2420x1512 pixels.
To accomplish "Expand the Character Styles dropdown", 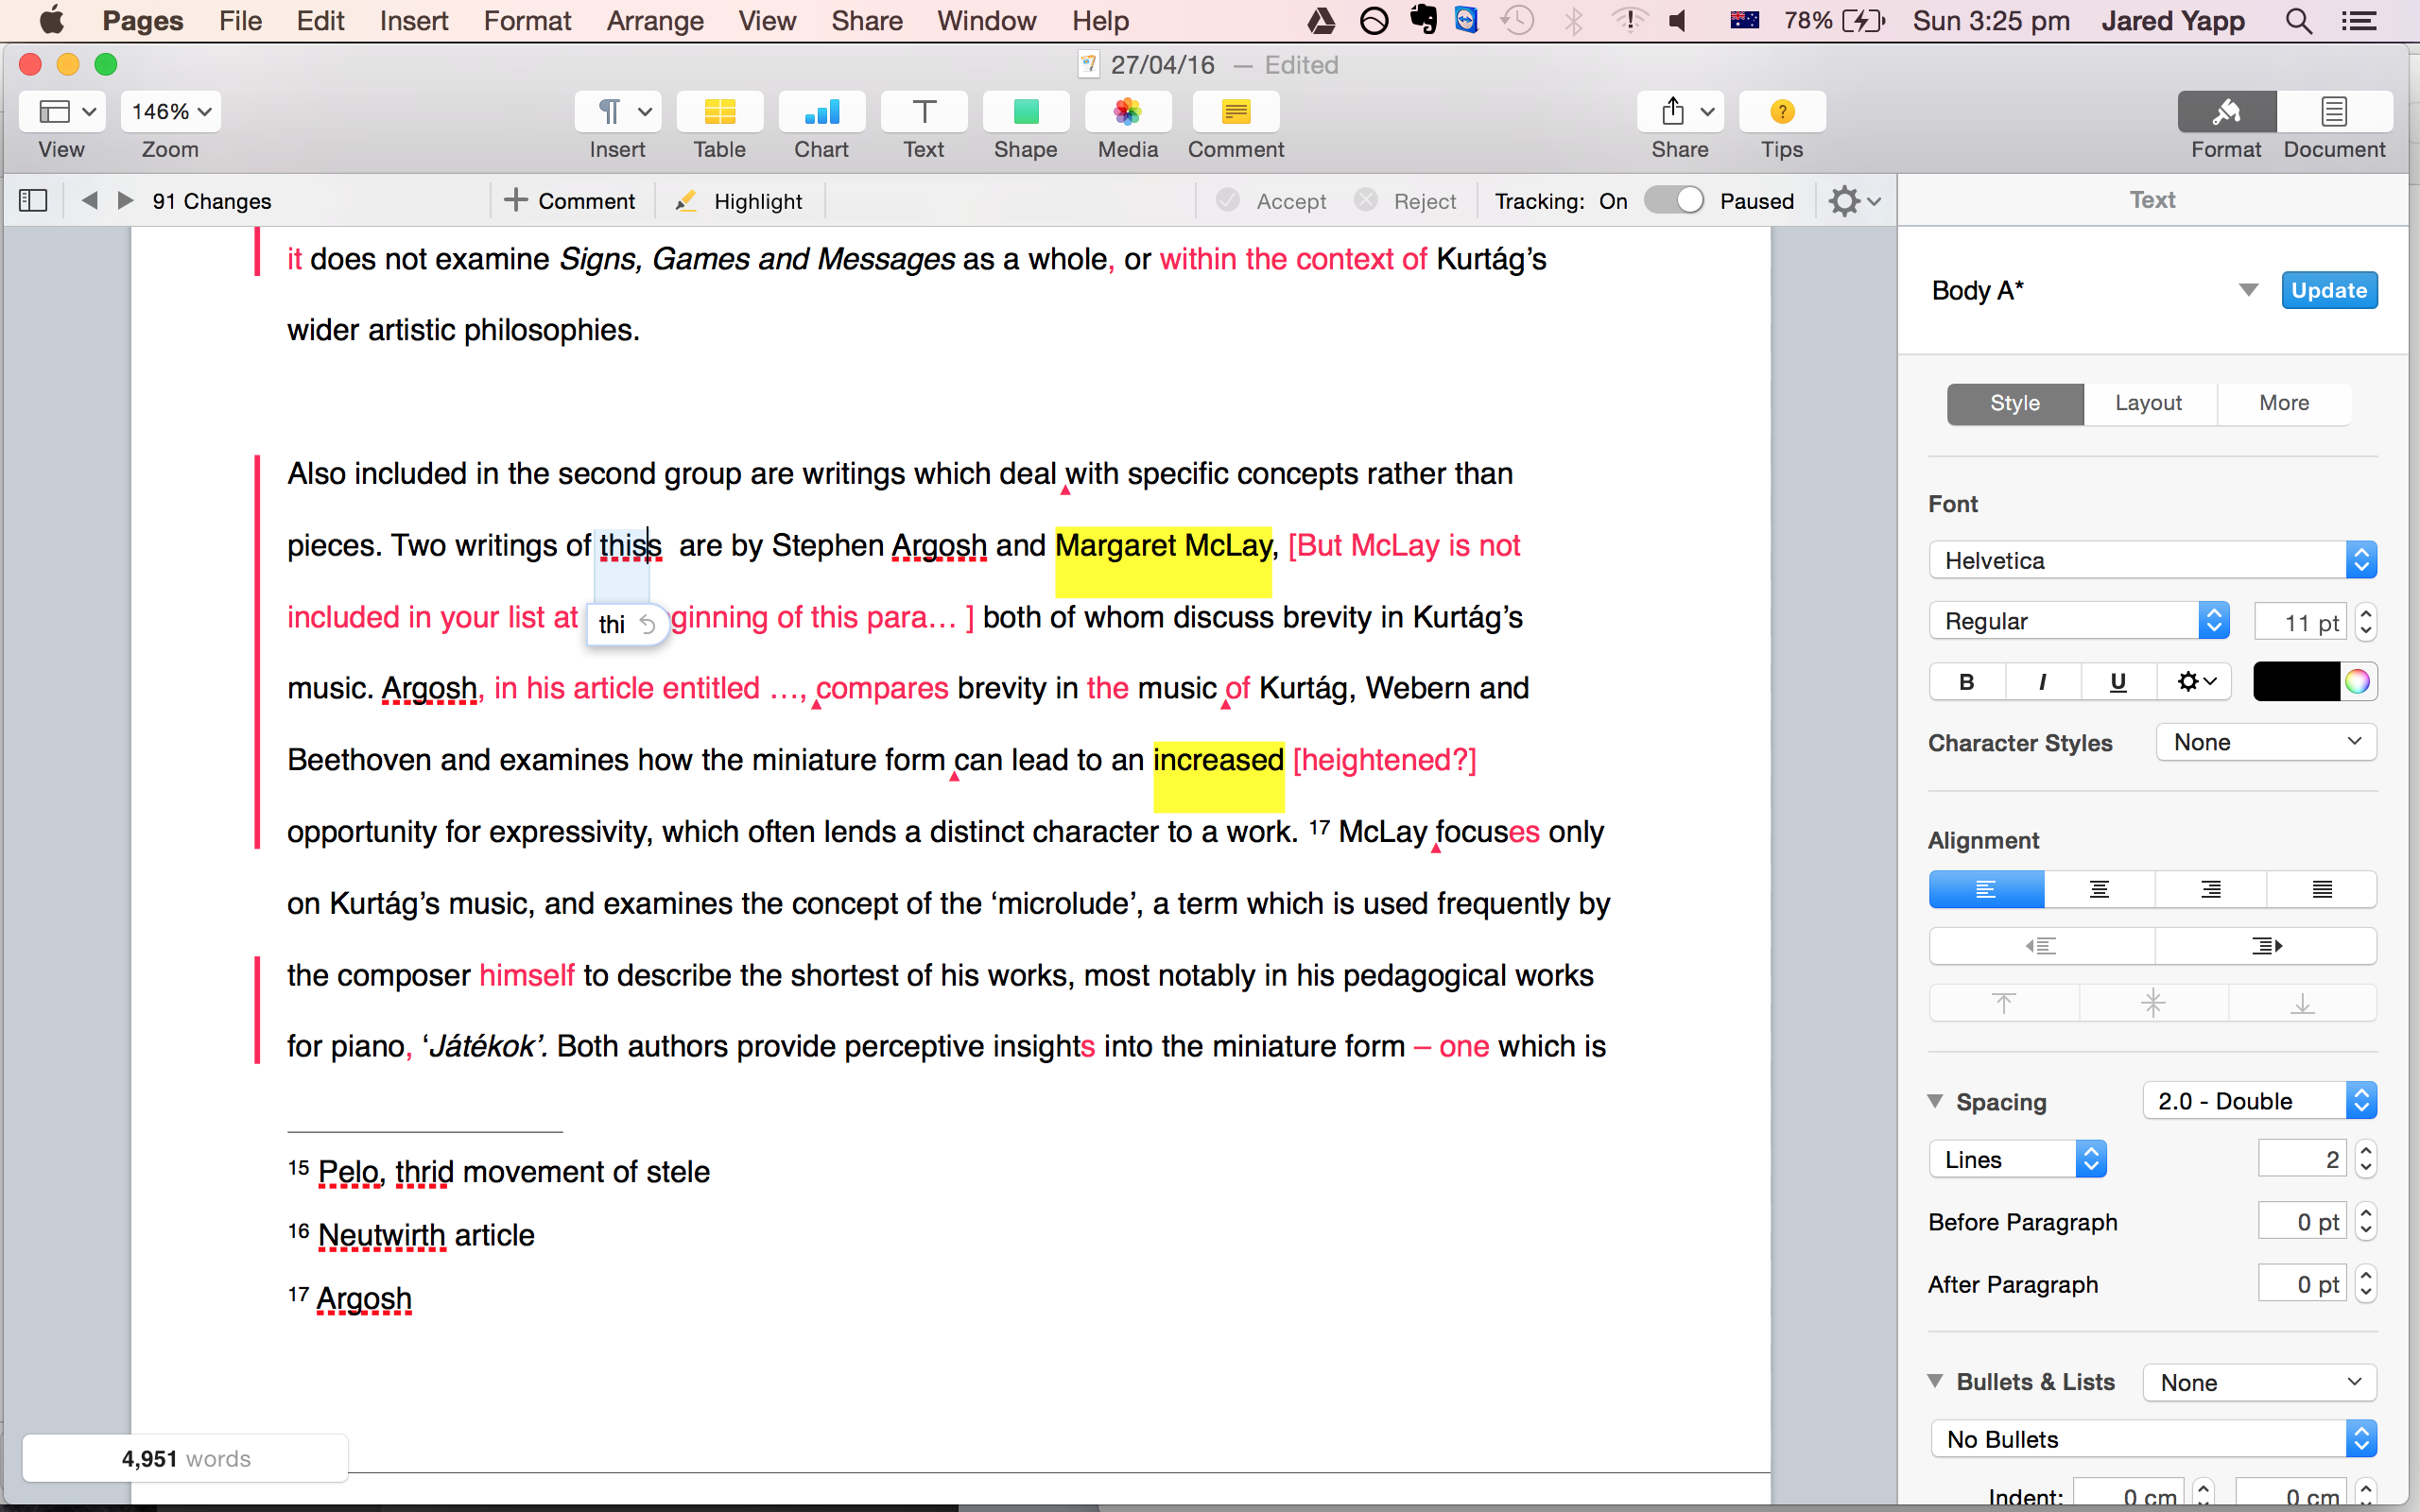I will click(2265, 742).
